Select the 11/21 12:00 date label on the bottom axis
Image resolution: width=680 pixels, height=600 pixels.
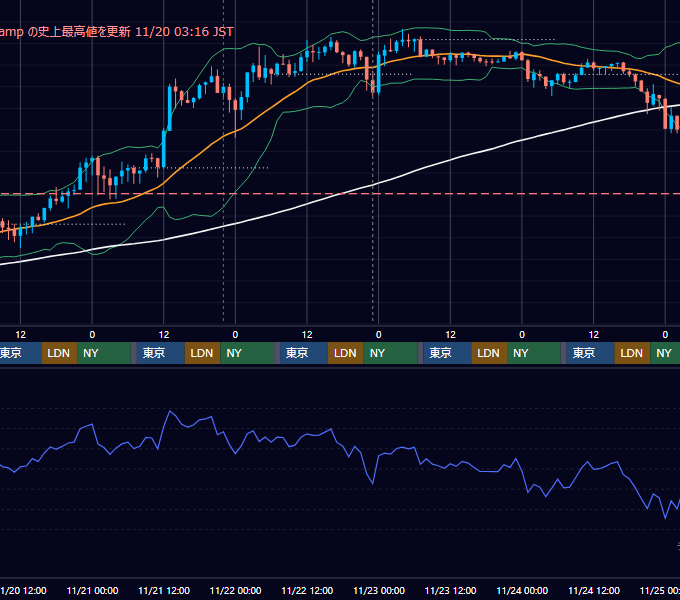click(164, 590)
